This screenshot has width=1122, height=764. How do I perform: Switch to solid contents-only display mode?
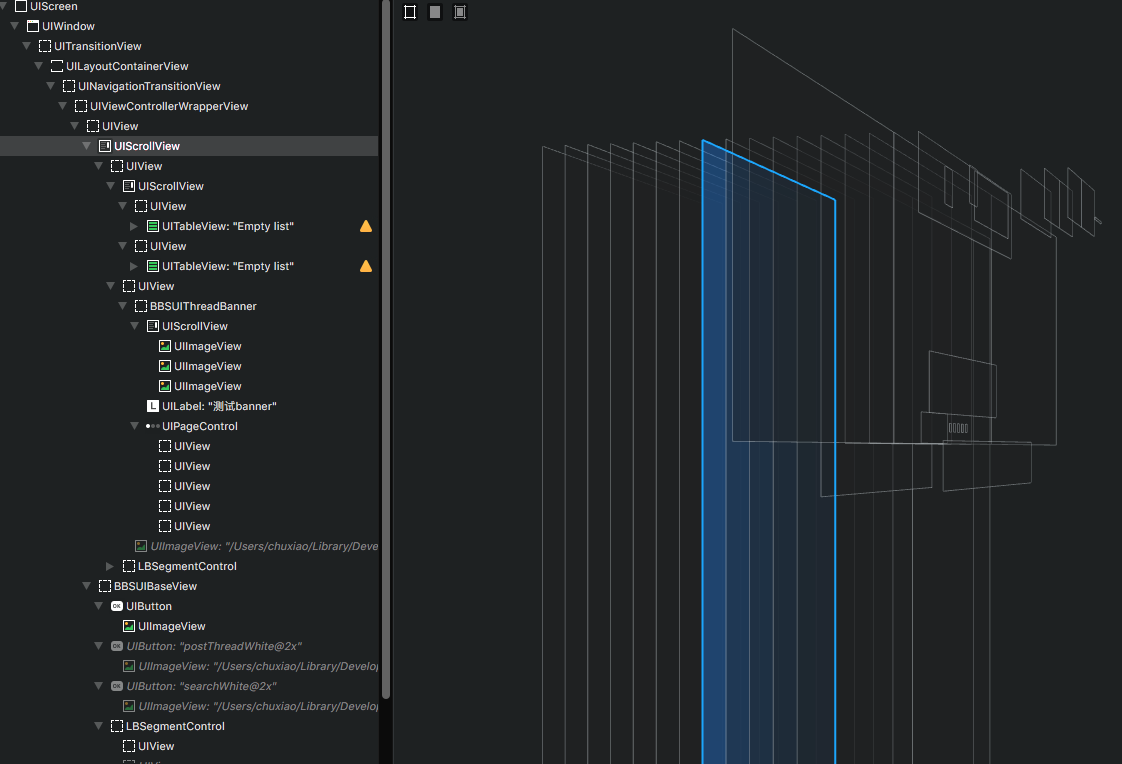tap(435, 12)
